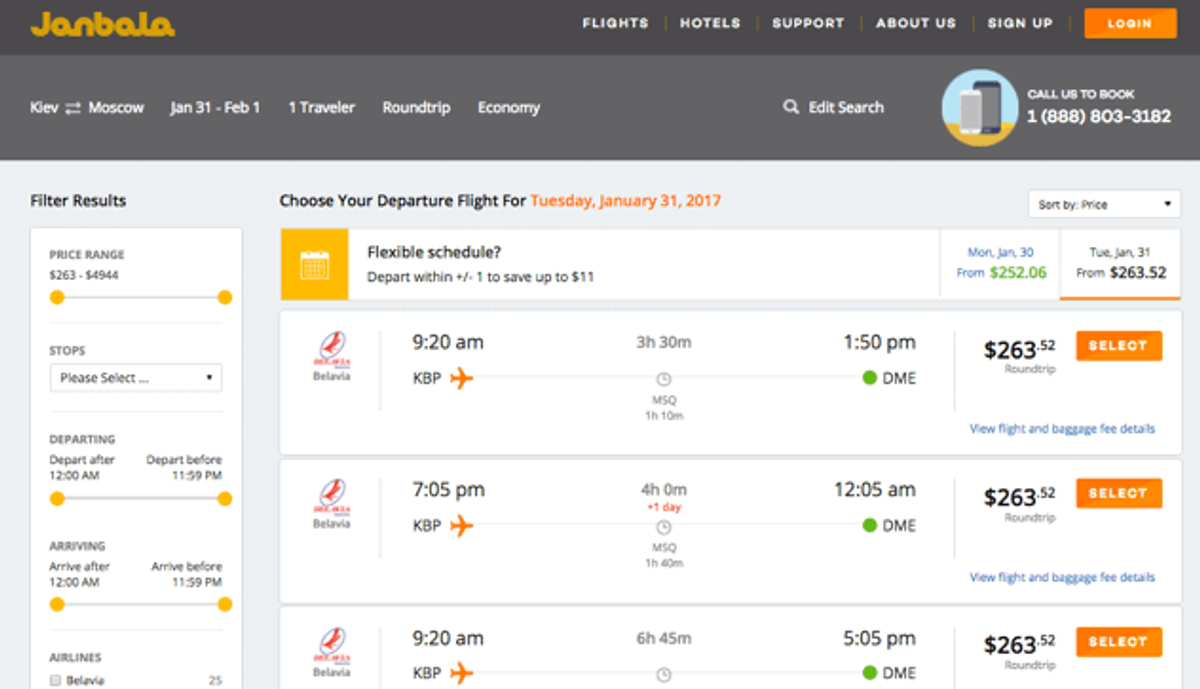Viewport: 1200px width, 689px height.
Task: Open the Flights menu
Action: [x=615, y=23]
